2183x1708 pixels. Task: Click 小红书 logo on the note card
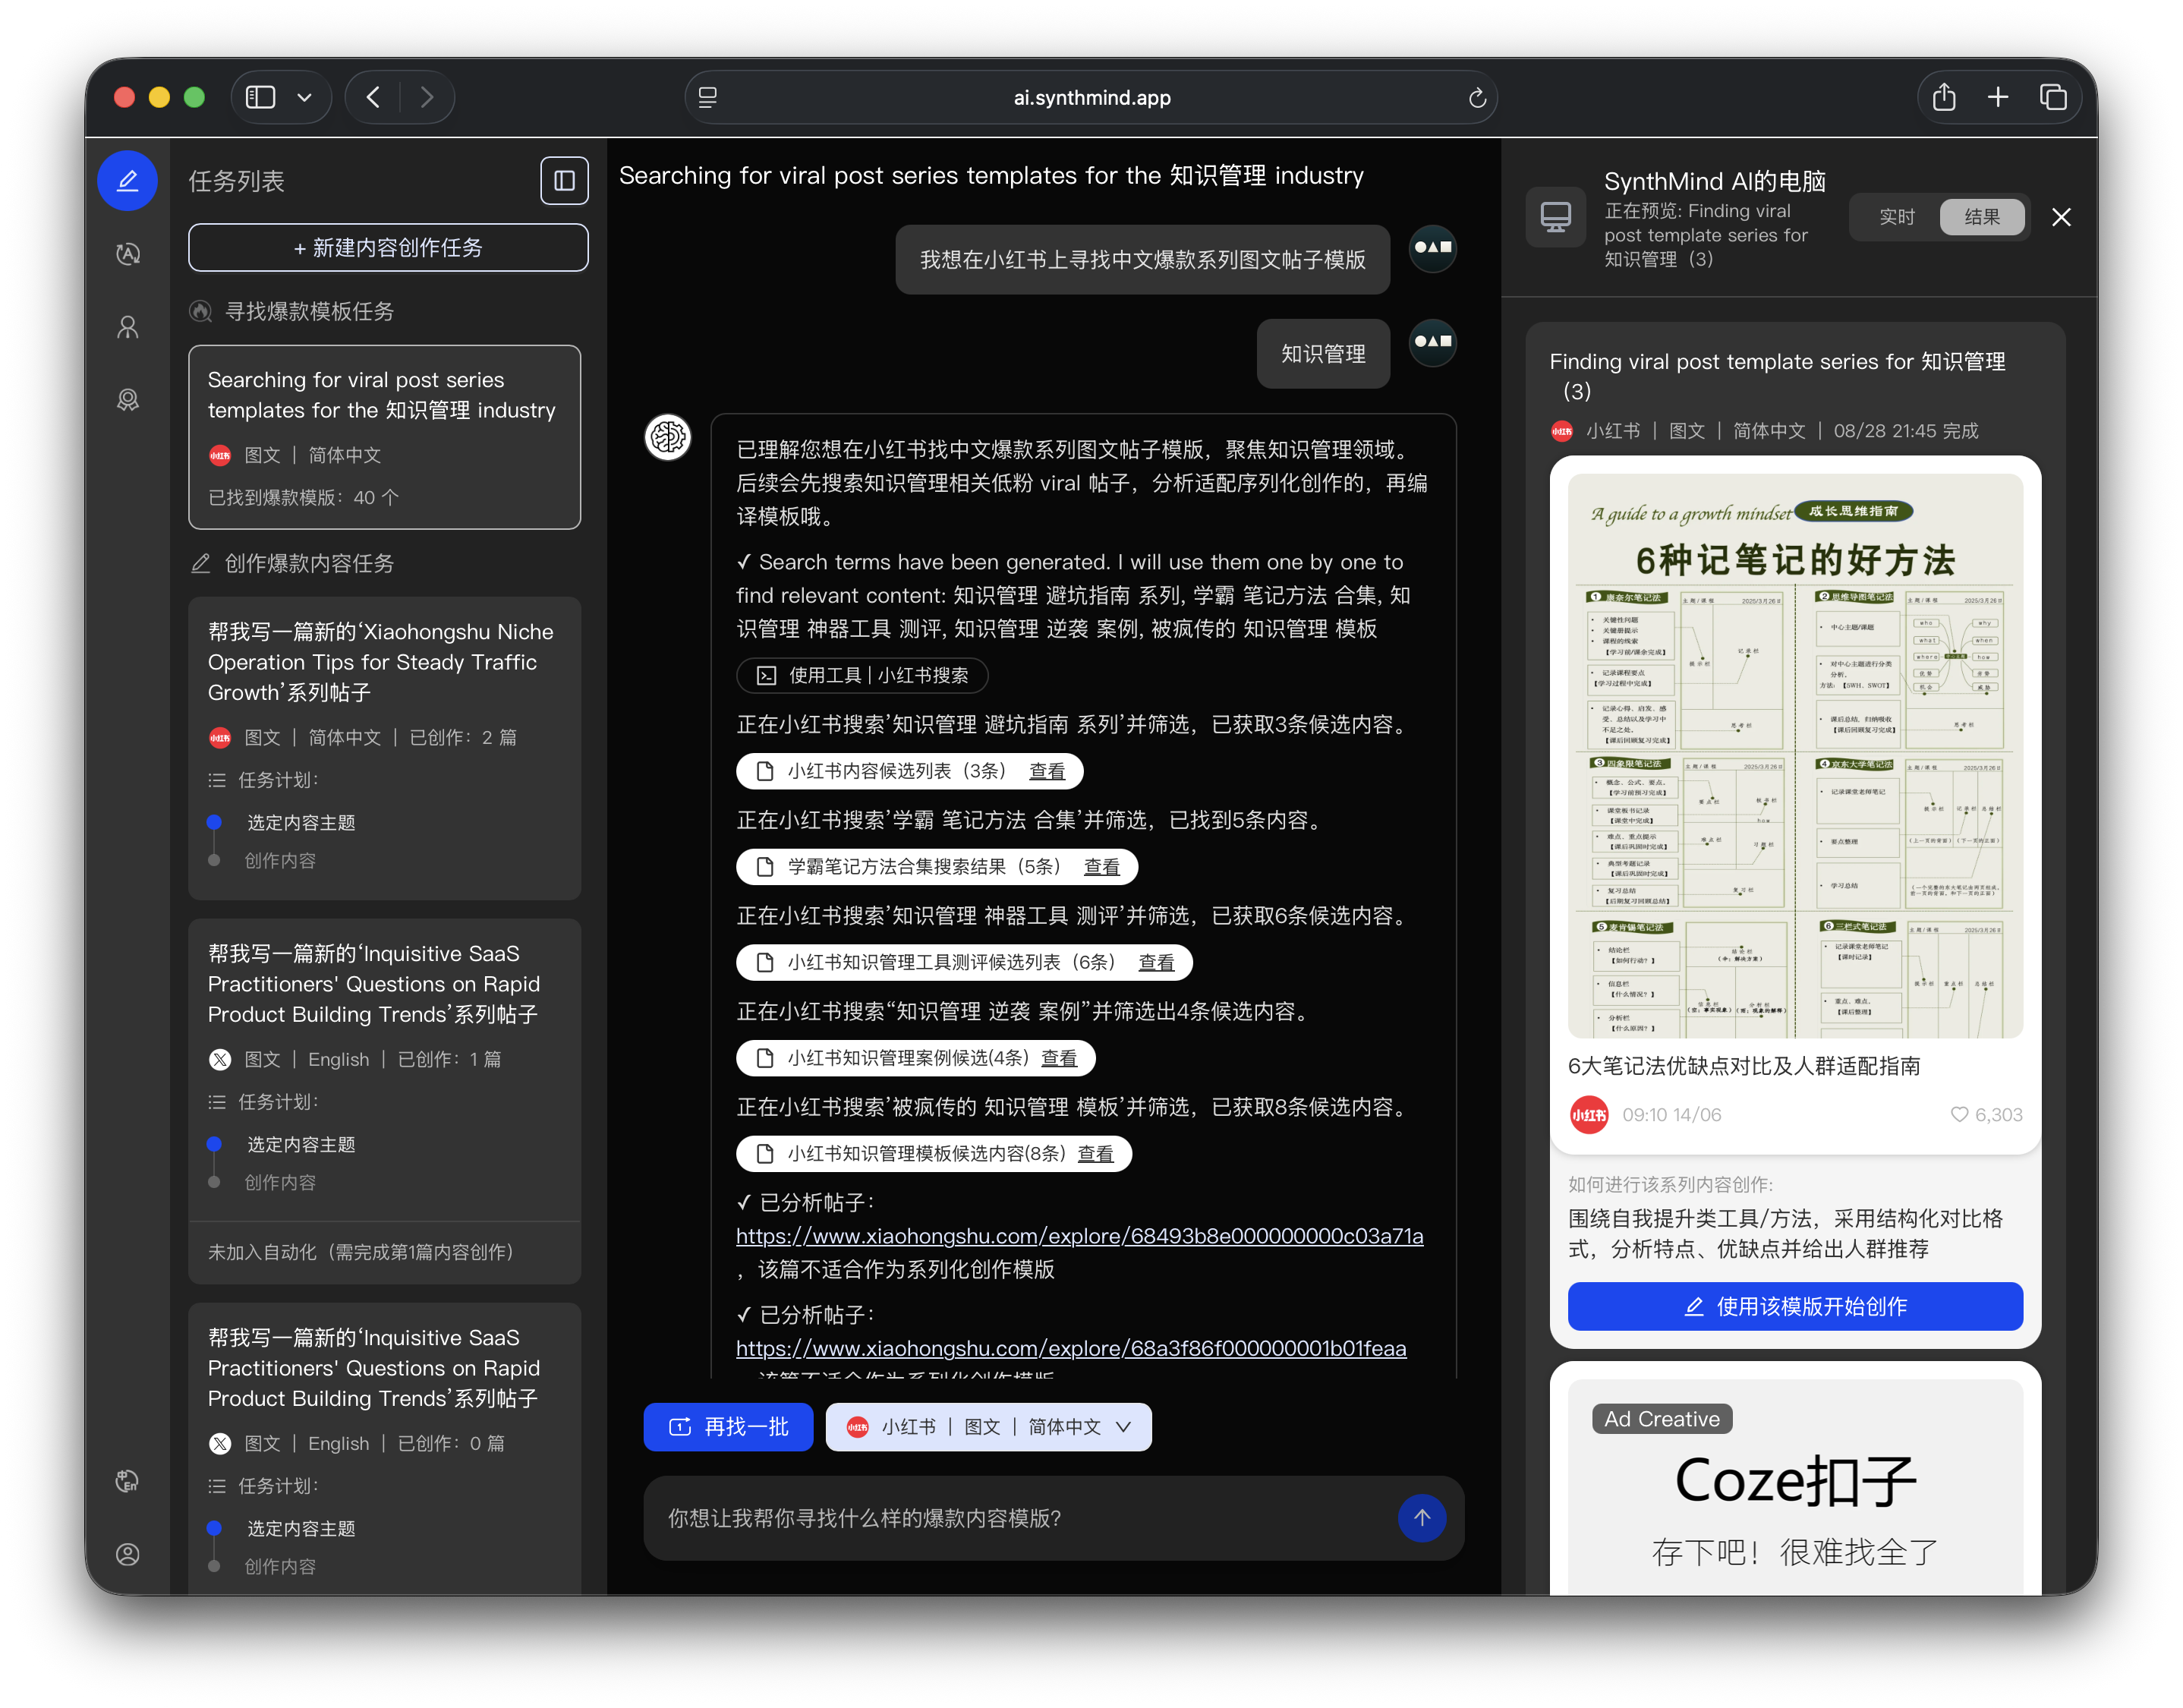click(x=1589, y=1114)
